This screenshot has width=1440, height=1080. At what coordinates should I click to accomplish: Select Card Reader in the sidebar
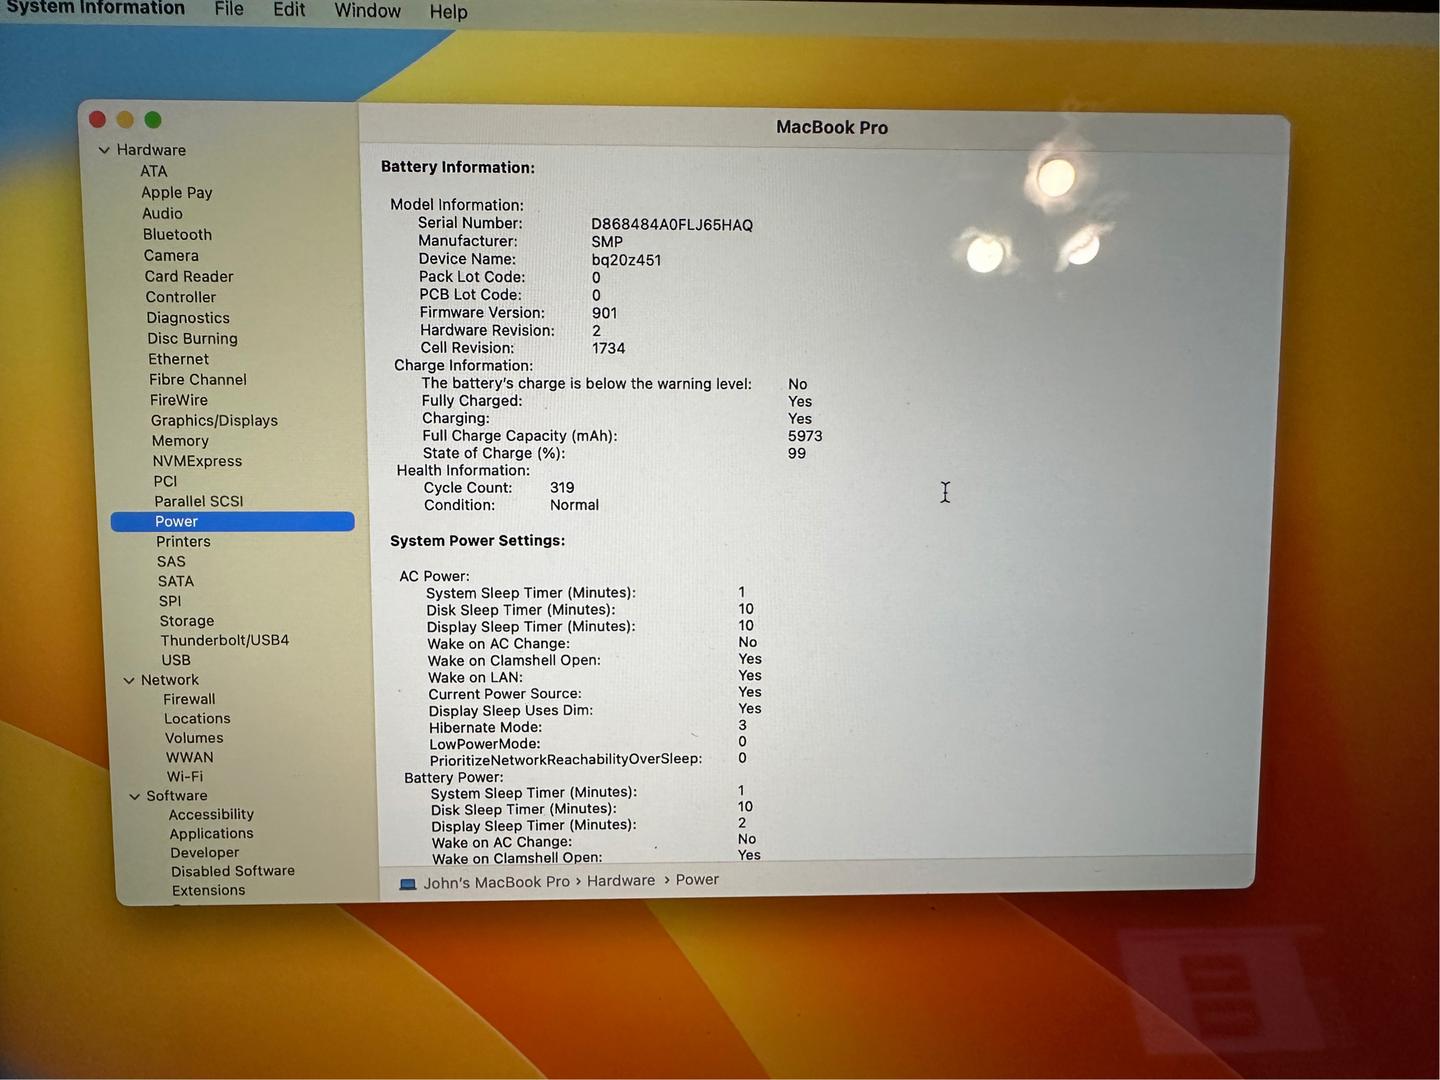pos(189,276)
